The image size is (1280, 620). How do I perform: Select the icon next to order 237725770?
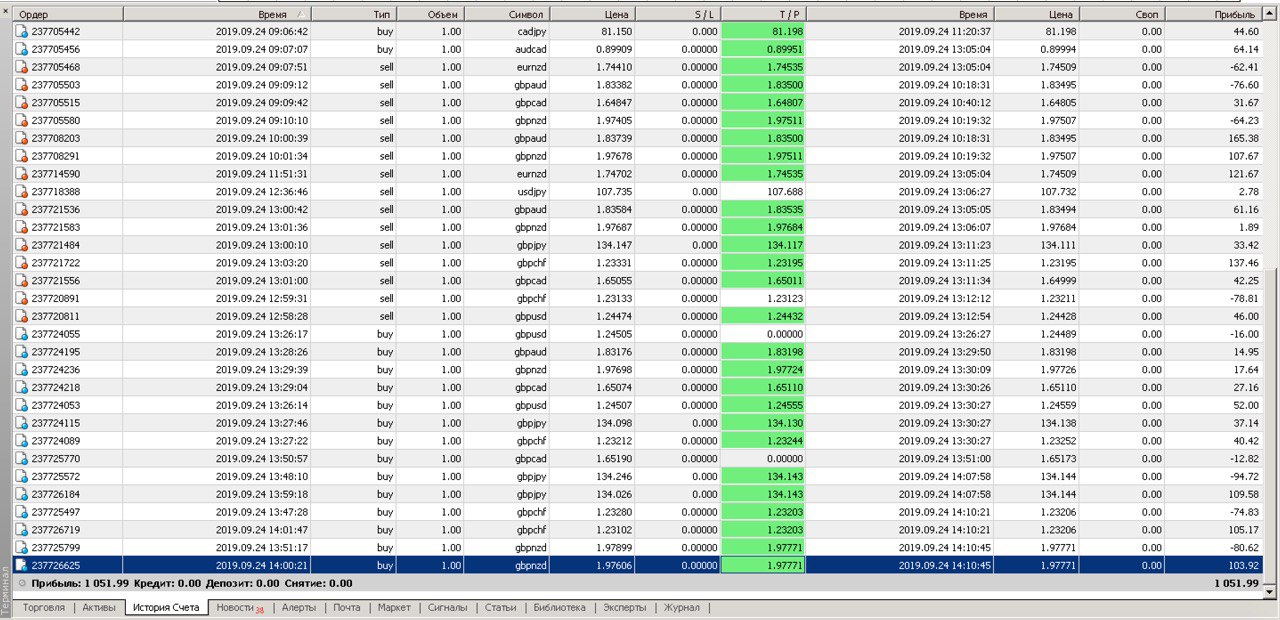pyautogui.click(x=21, y=459)
